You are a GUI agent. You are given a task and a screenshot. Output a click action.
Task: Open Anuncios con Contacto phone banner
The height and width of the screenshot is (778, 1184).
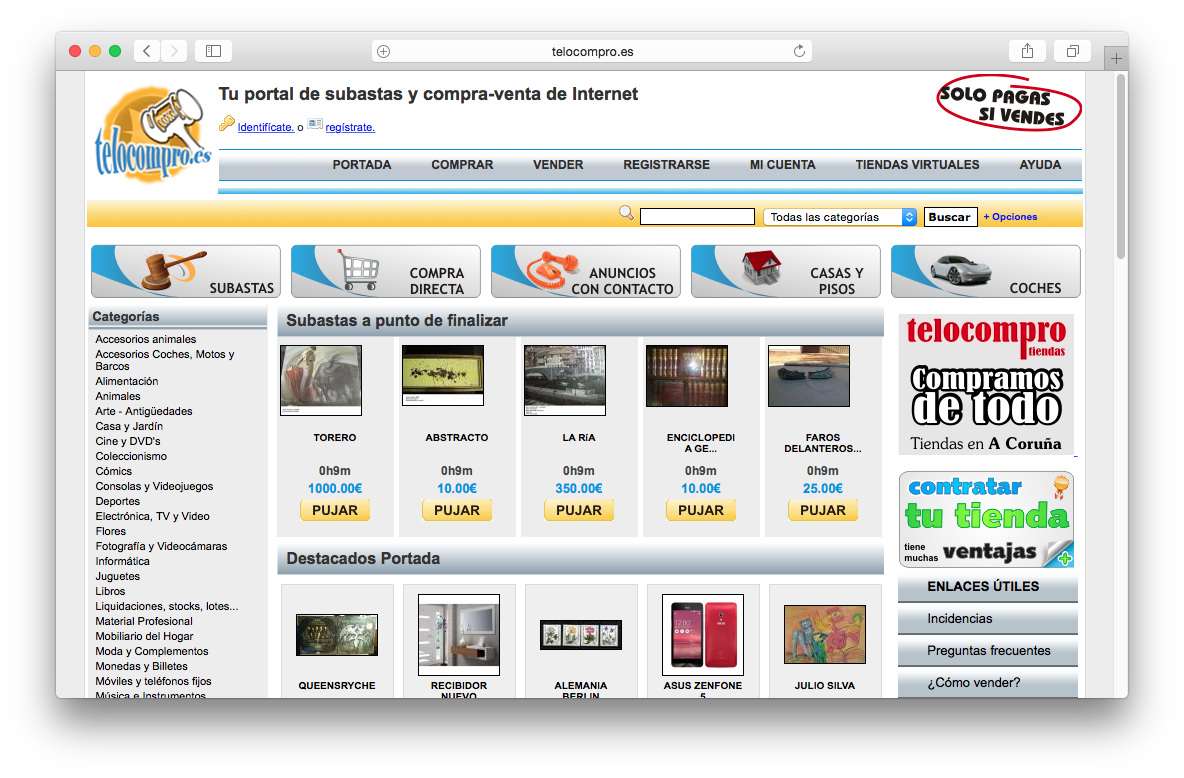tap(586, 271)
